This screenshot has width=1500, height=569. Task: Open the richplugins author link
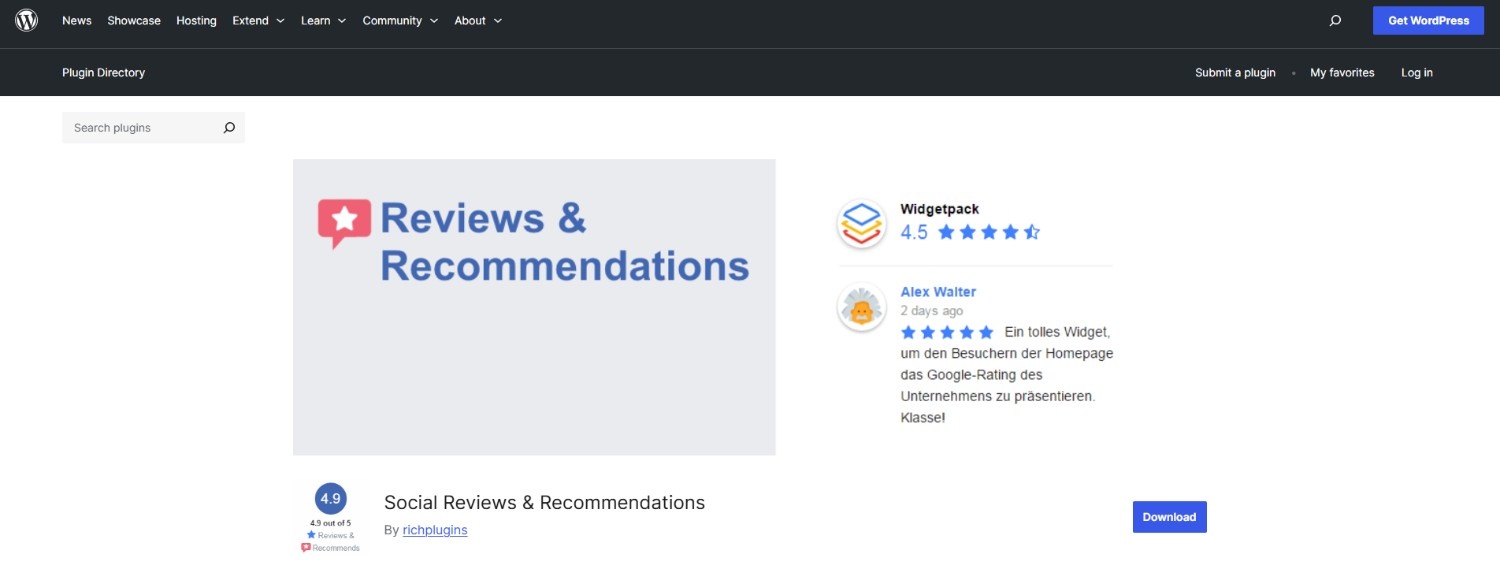tap(435, 530)
